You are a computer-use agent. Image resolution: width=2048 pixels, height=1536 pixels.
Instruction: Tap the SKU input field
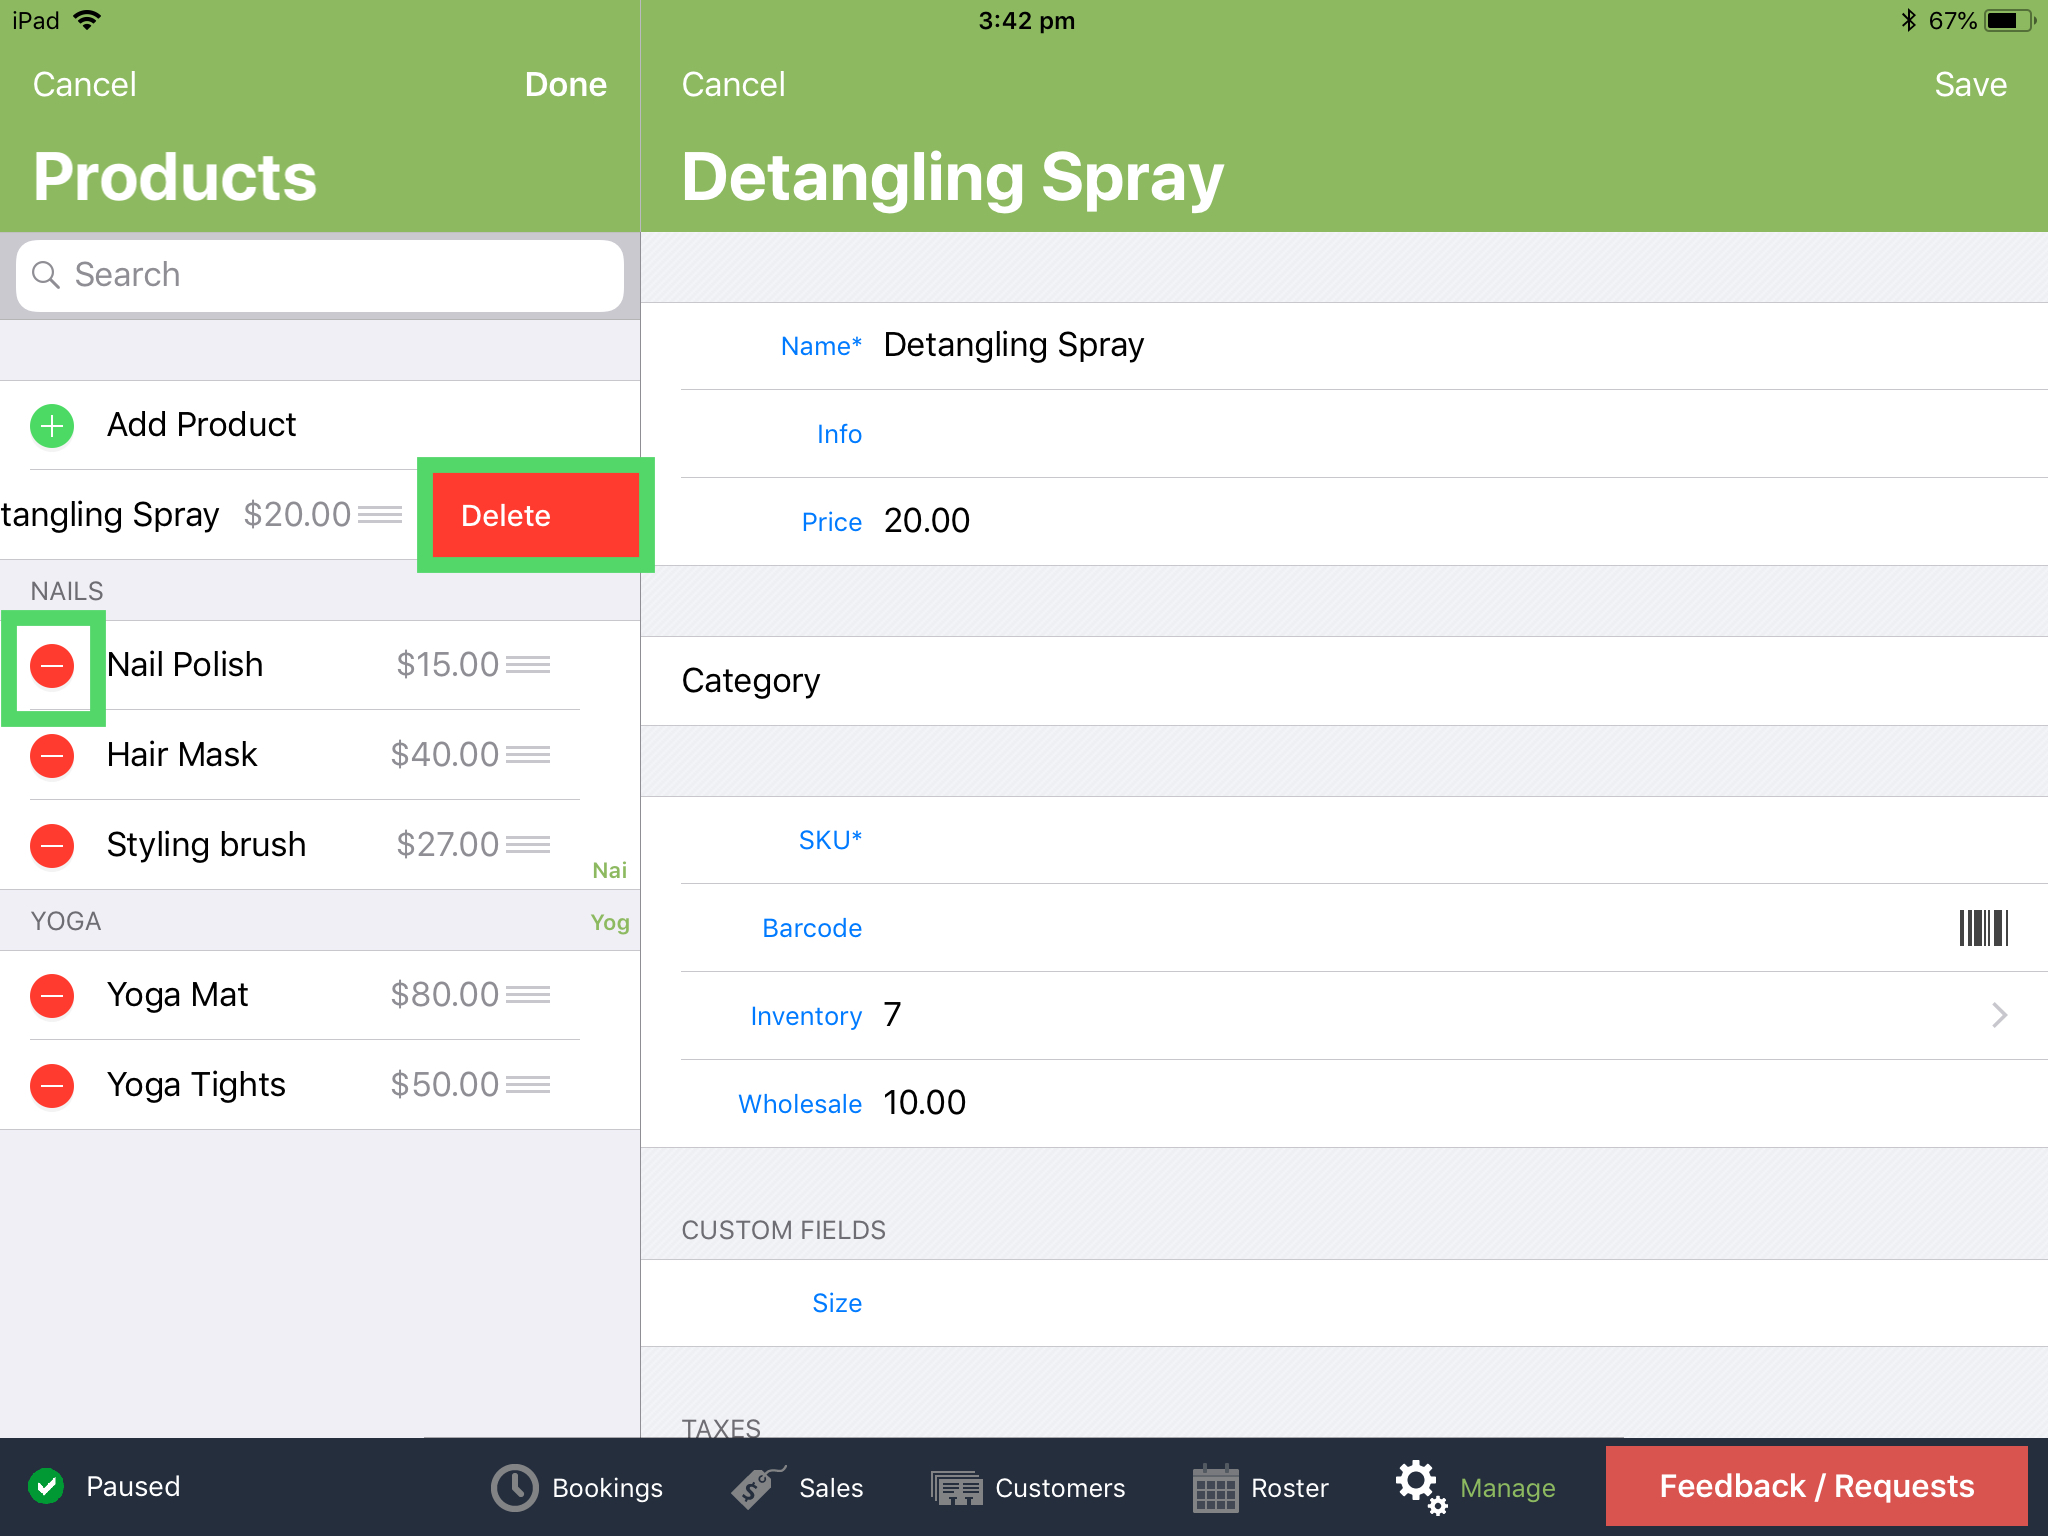[x=1364, y=840]
